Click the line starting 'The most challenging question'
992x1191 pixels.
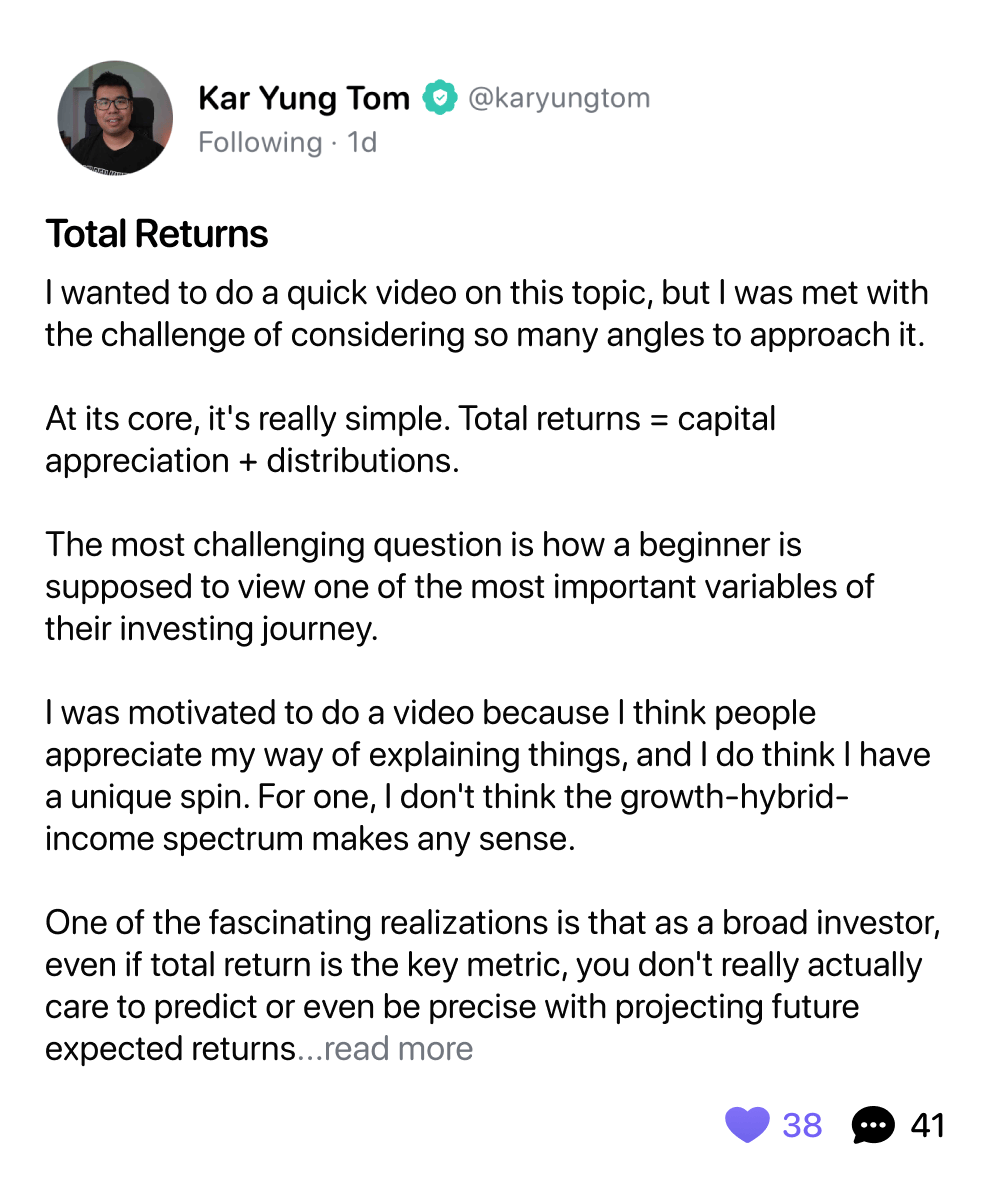pos(423,545)
